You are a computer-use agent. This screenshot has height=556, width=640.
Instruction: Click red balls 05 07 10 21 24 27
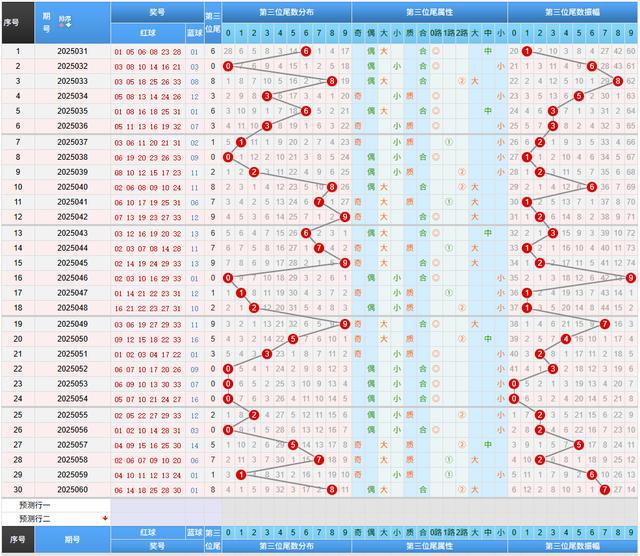[x=148, y=400]
